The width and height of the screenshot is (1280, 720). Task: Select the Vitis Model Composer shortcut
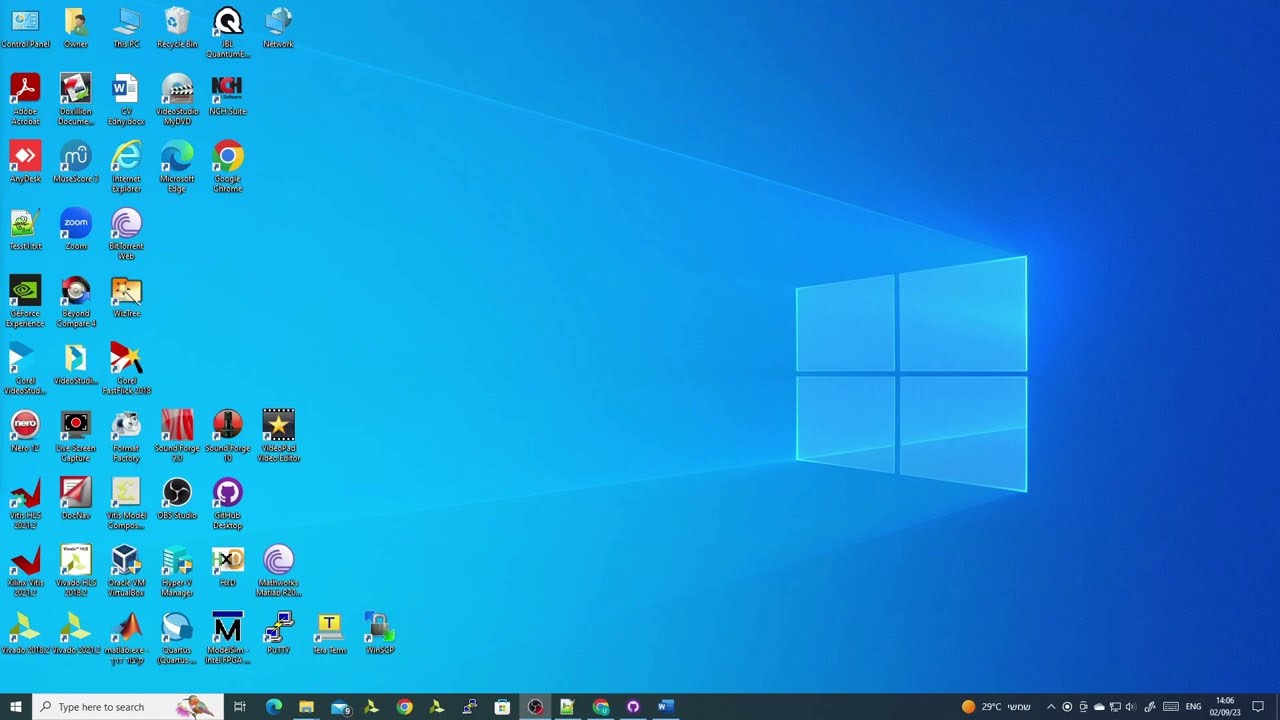(126, 503)
